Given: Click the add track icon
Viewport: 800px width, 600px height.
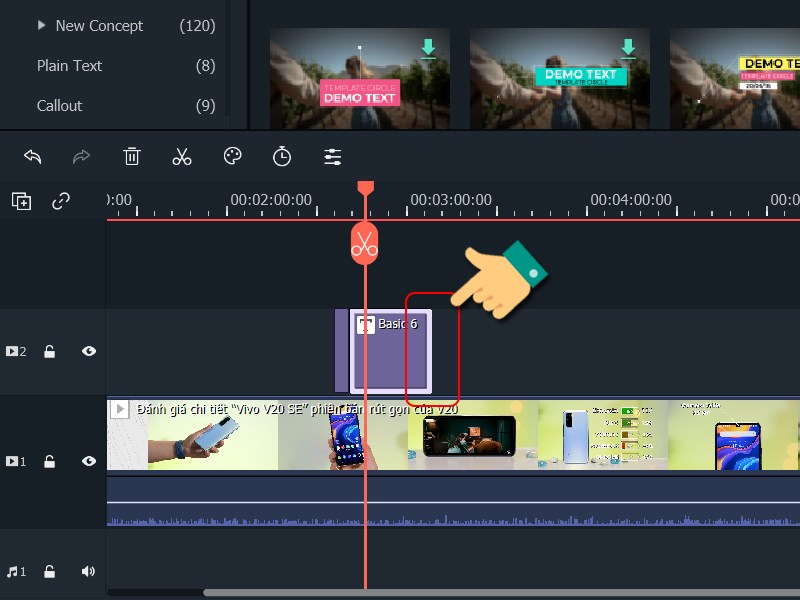Looking at the screenshot, I should point(20,201).
